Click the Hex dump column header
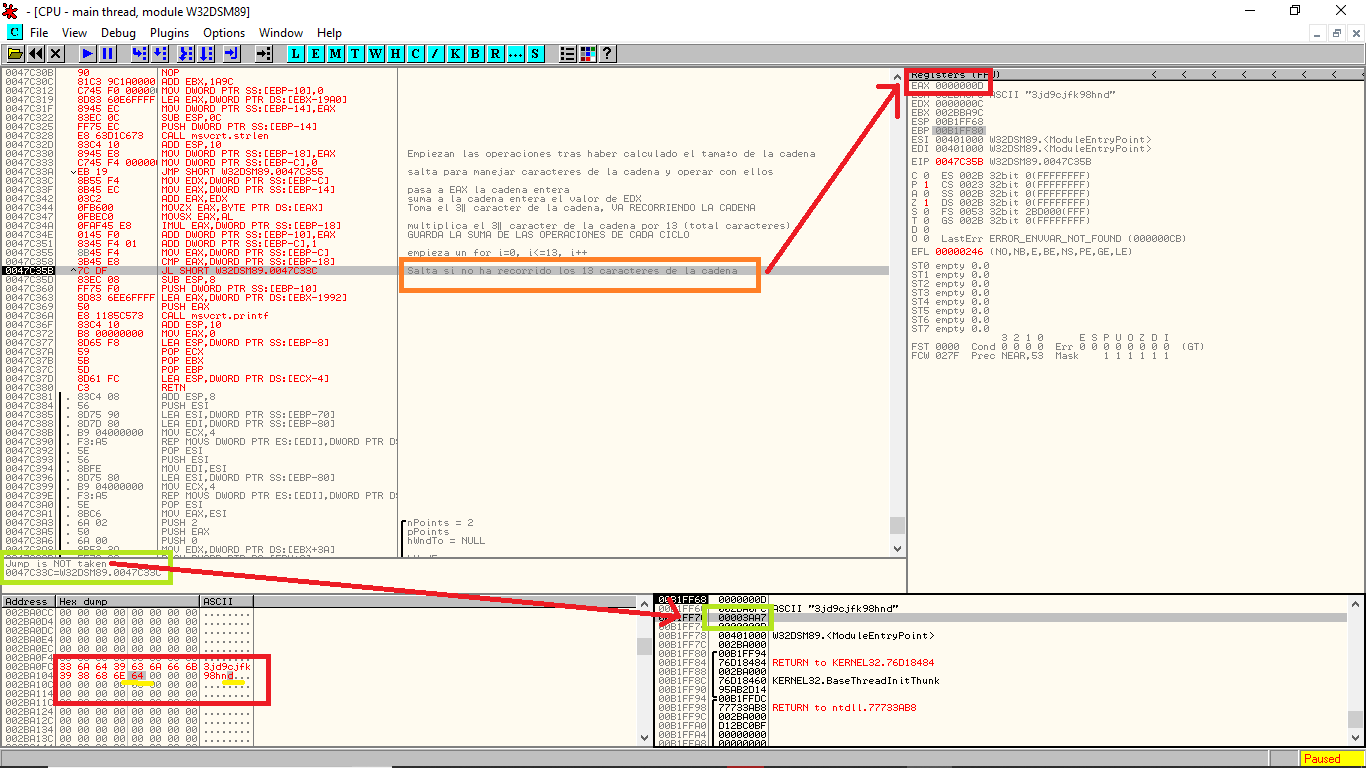Viewport: 1366px width, 768px height. 128,602
